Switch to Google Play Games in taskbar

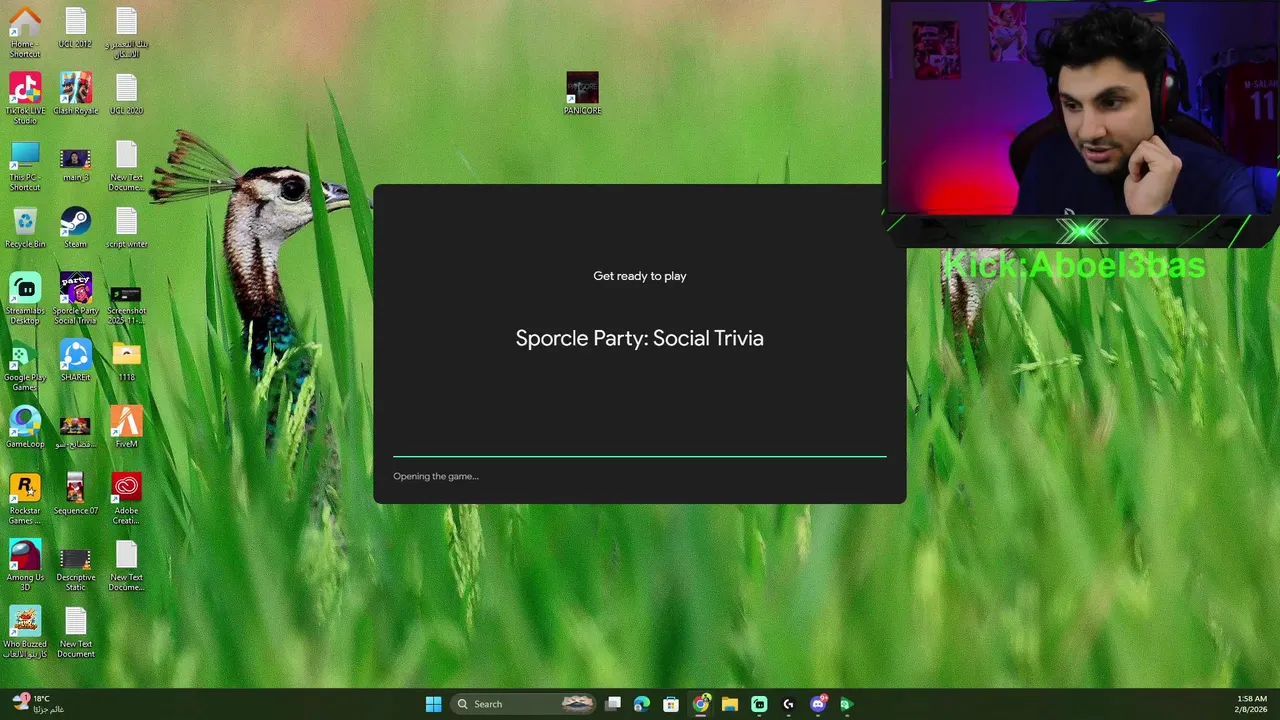[x=846, y=704]
